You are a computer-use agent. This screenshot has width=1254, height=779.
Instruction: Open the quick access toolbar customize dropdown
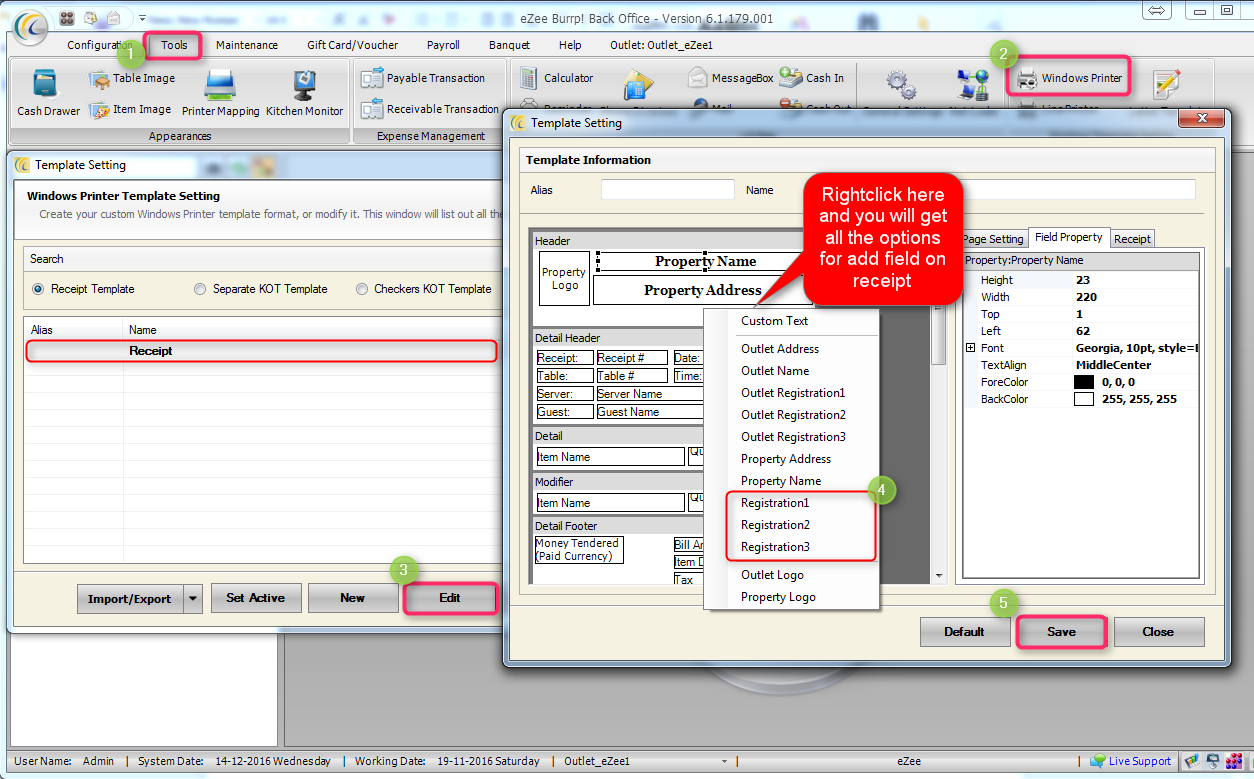(x=142, y=18)
